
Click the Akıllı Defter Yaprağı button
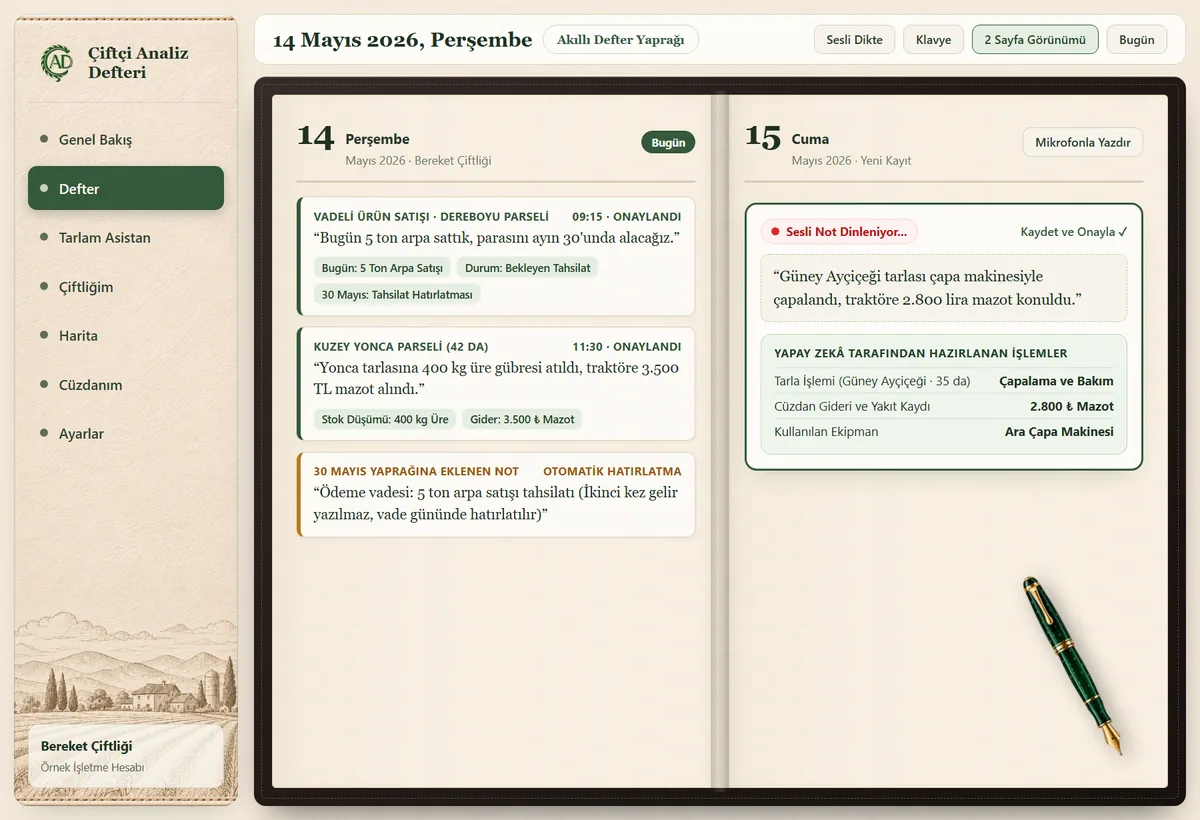(x=621, y=40)
